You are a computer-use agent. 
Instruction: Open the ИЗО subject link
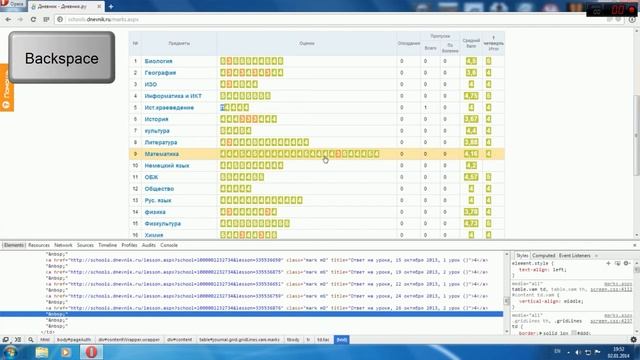(151, 84)
